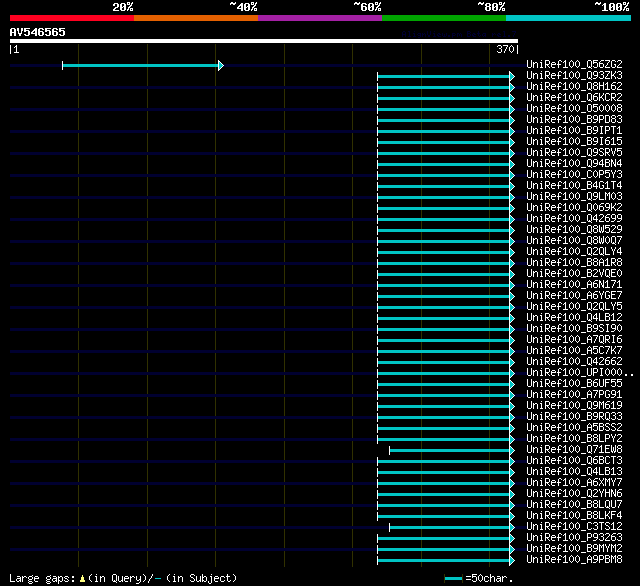Select the UniRef100_B8LPY2 hit
Image resolution: width=640 pixels, height=586 pixels.
(574, 439)
